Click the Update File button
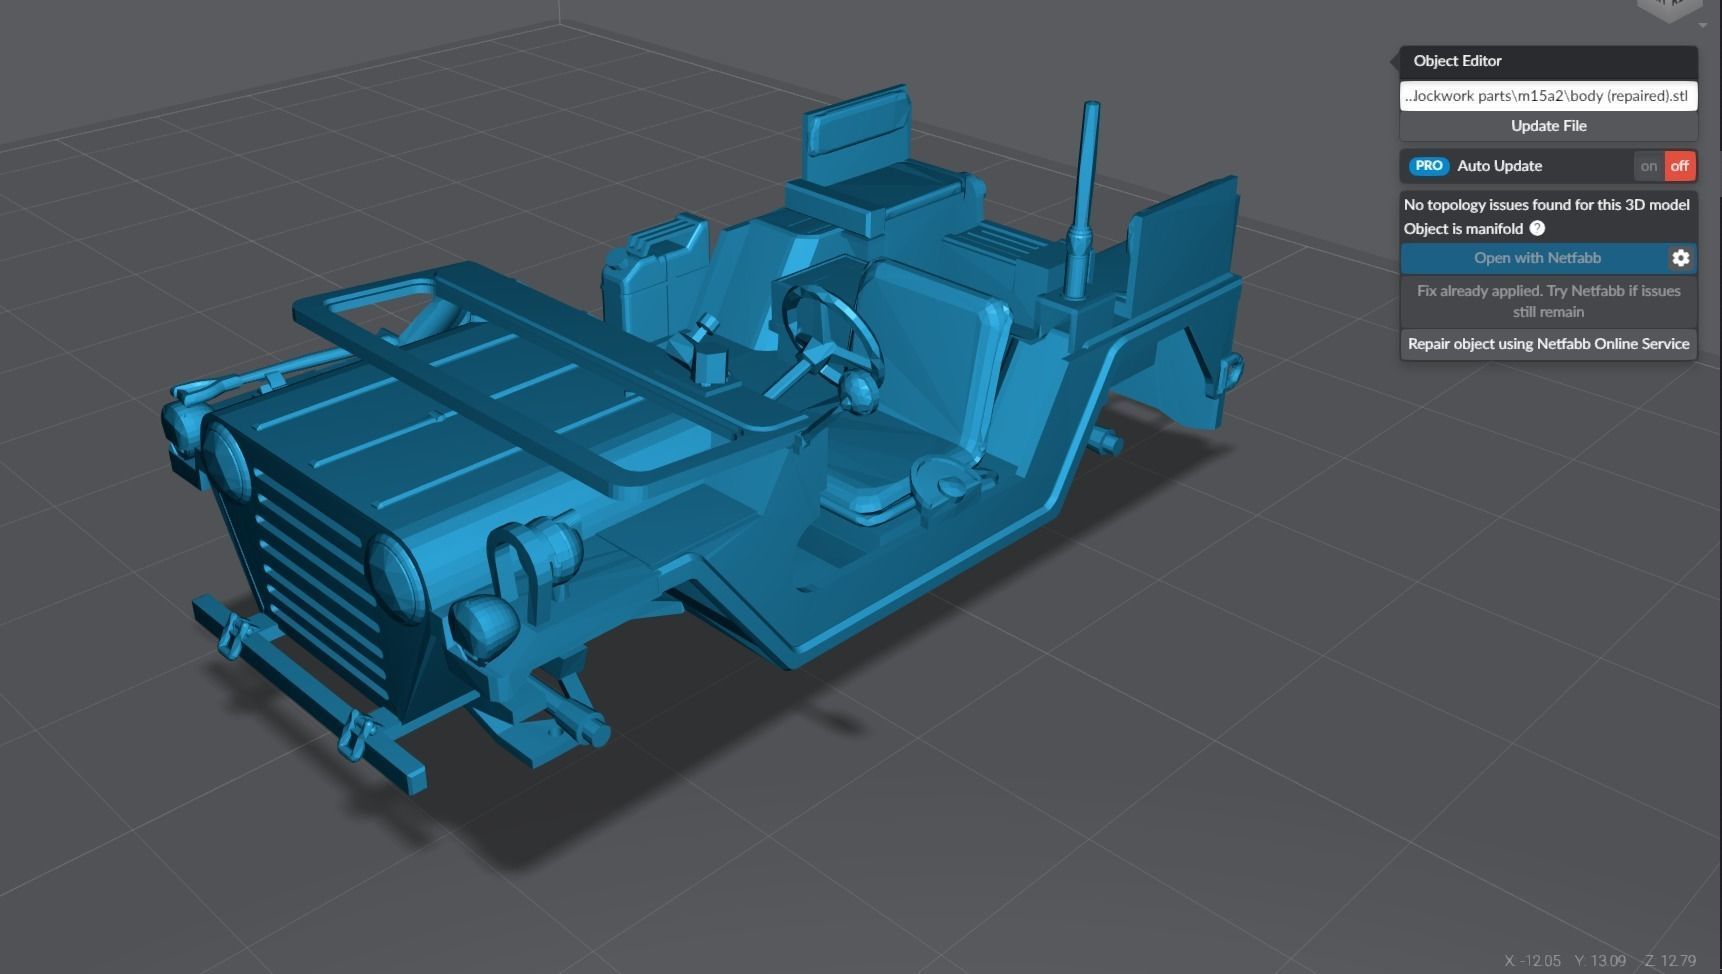Viewport: 1722px width, 974px height. [1548, 126]
